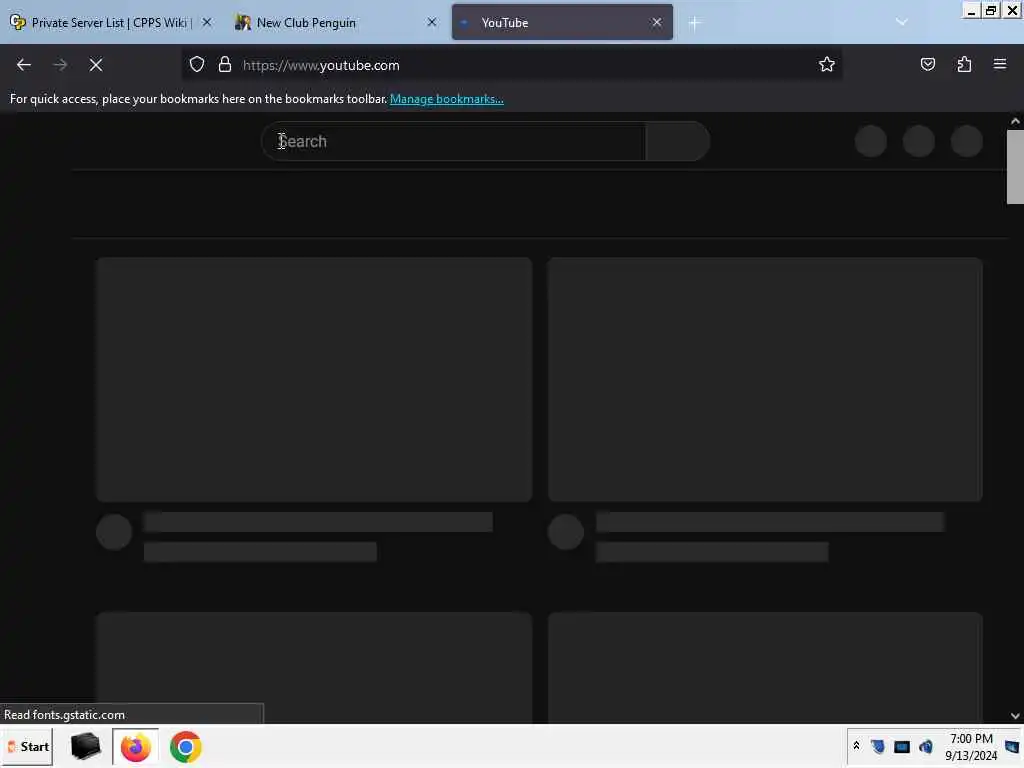Launch Google Chrome from the taskbar
This screenshot has width=1024, height=768.
(185, 747)
